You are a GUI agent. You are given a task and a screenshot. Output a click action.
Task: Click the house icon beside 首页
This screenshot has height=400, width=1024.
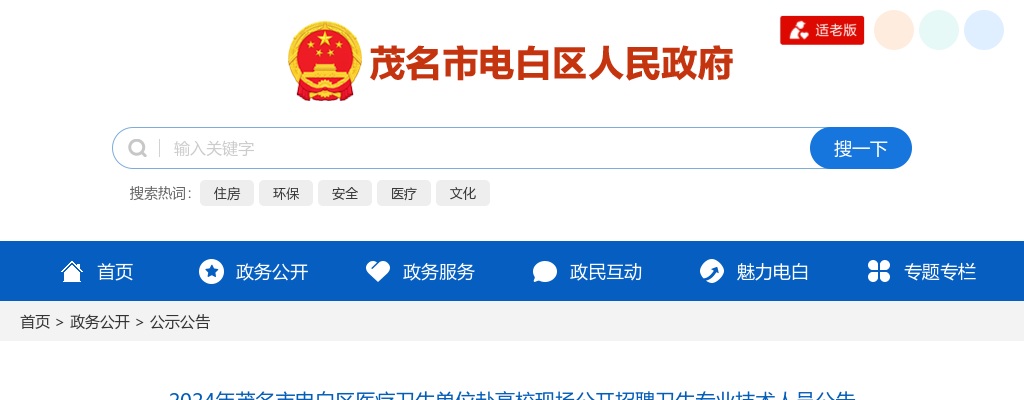72,271
